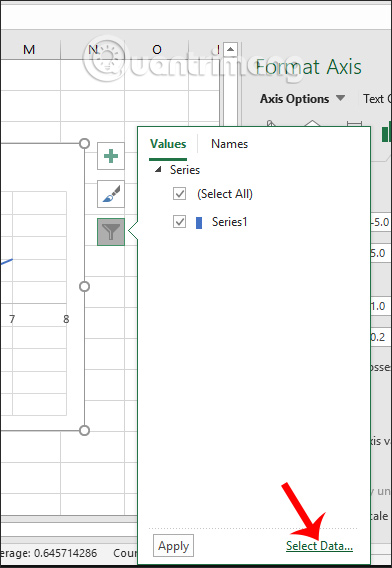Open Chart Styles paintbrush button
Image resolution: width=392 pixels, height=568 pixels.
(x=111, y=194)
